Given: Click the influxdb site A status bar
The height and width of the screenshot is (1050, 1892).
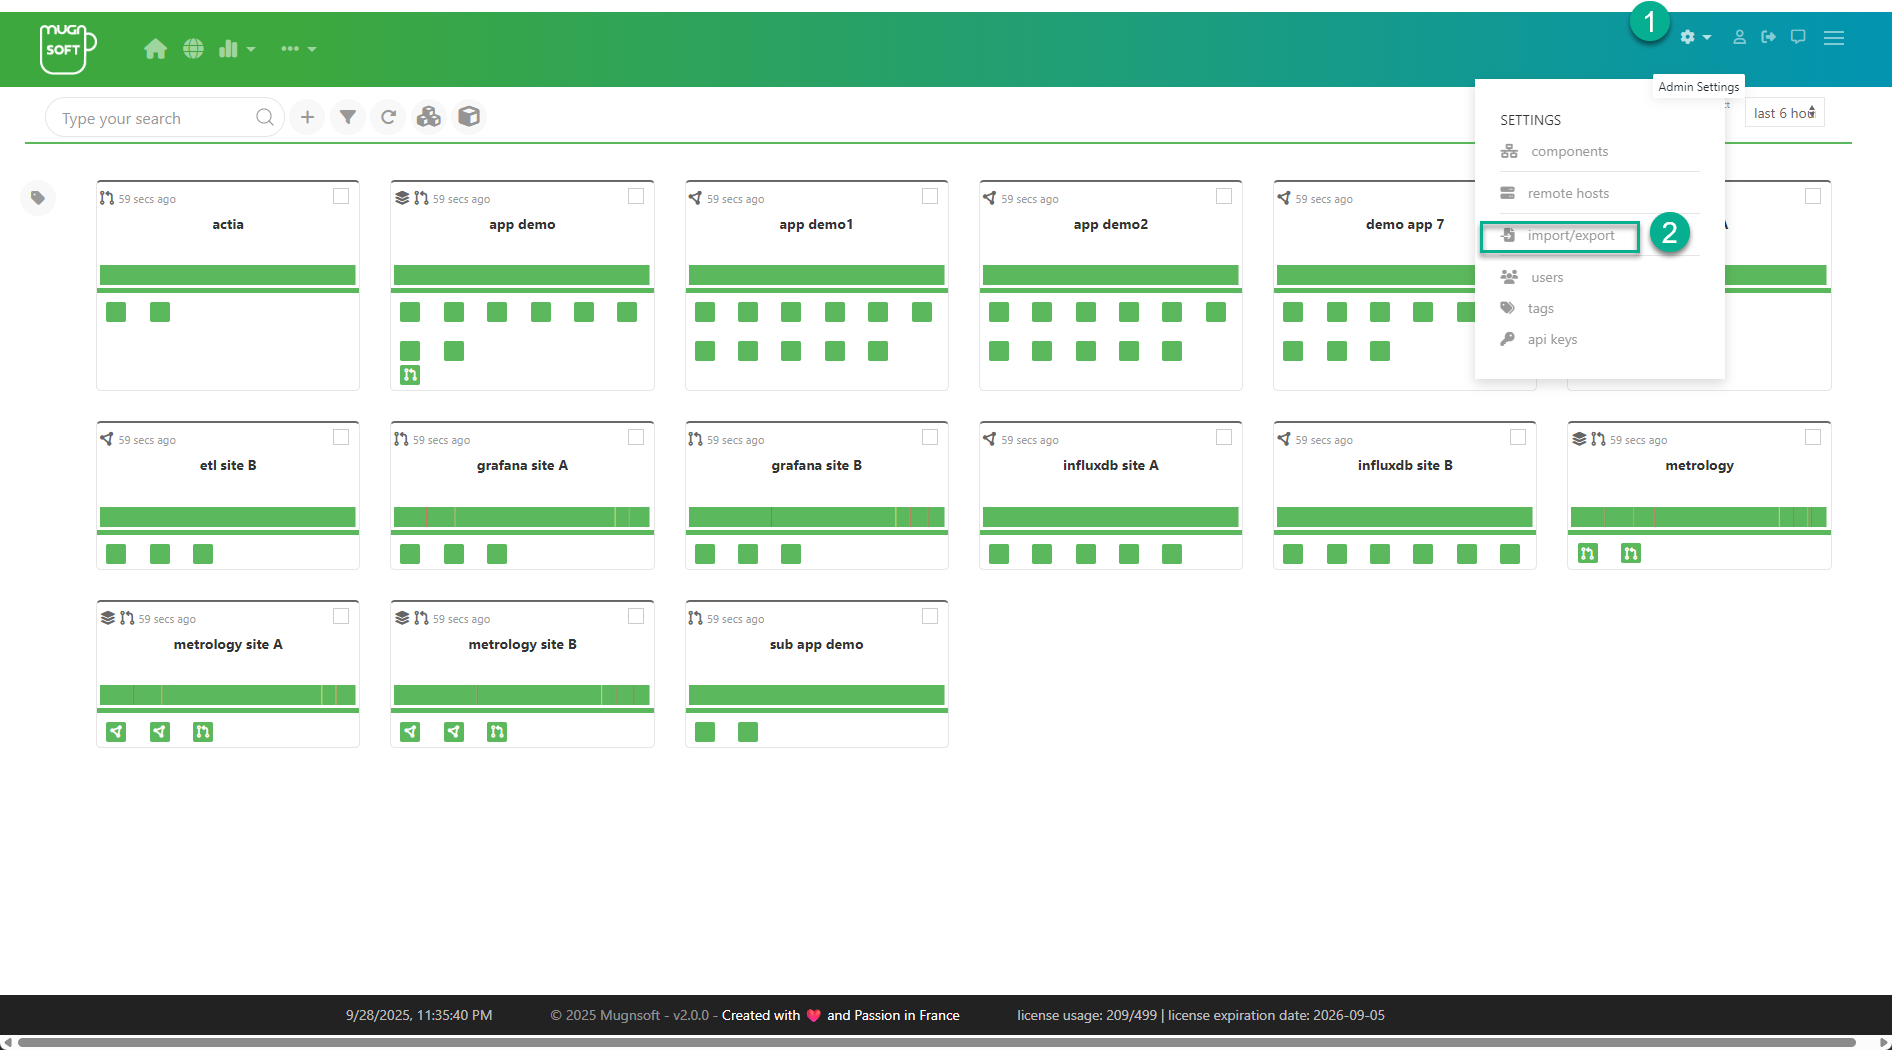Looking at the screenshot, I should pos(1110,517).
